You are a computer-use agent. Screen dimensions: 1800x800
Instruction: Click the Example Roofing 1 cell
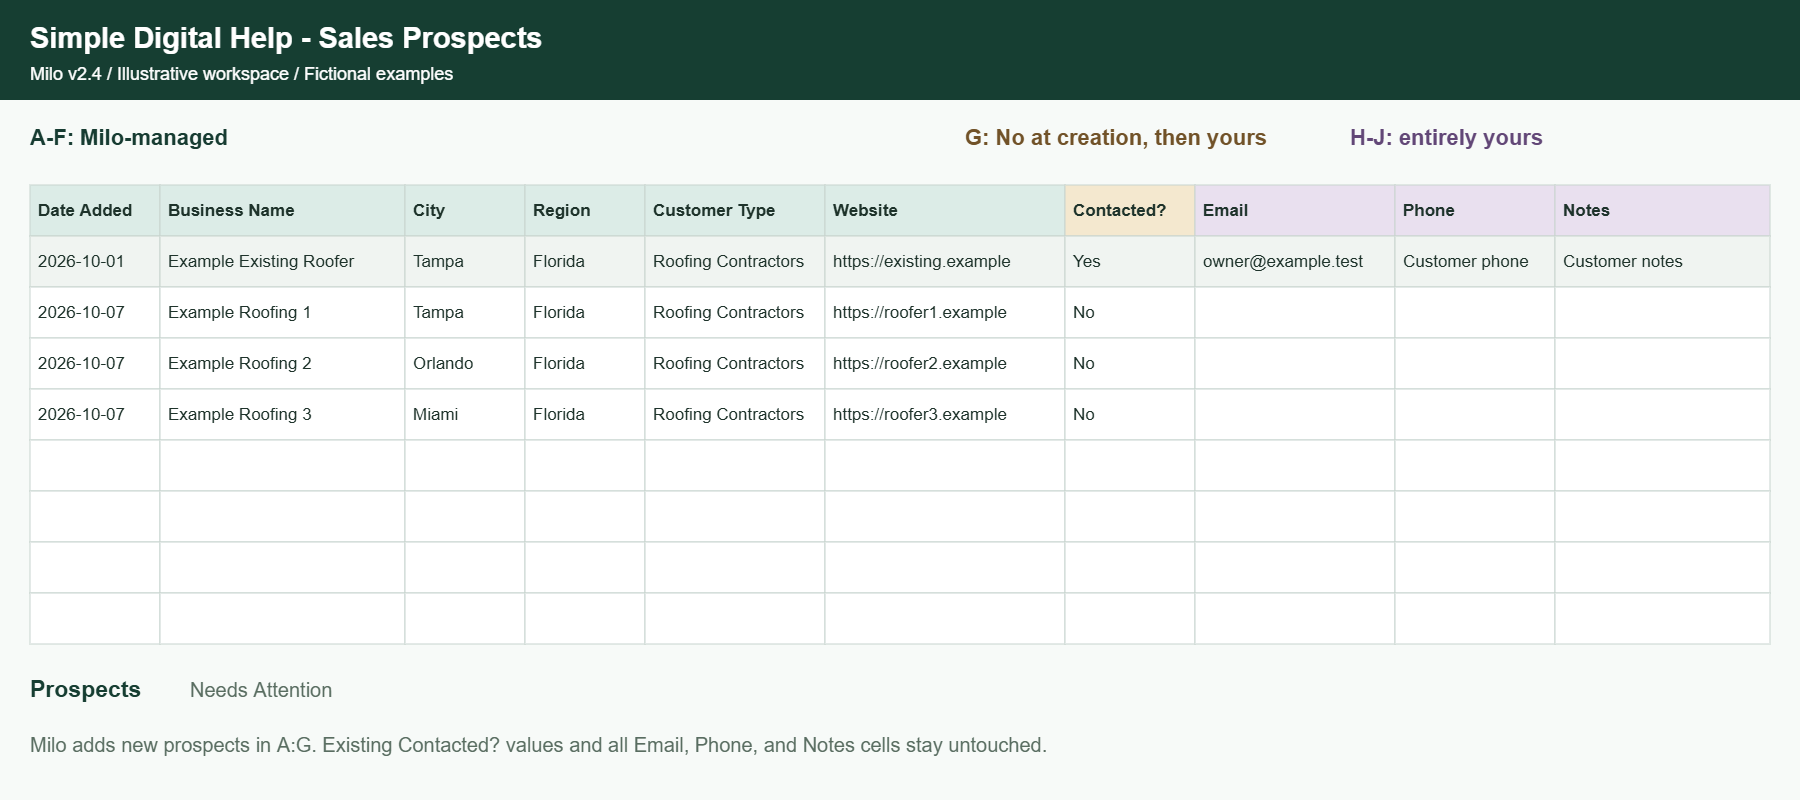pyautogui.click(x=282, y=312)
